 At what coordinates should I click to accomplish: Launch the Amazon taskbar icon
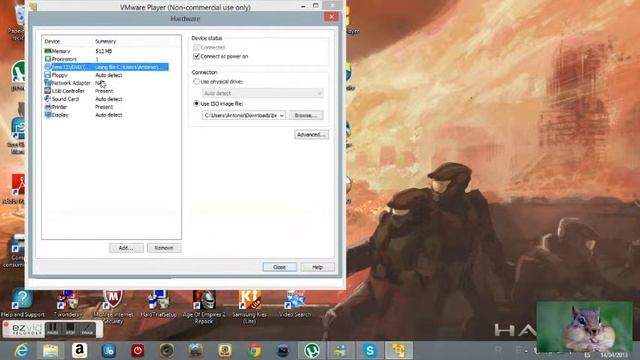point(80,351)
